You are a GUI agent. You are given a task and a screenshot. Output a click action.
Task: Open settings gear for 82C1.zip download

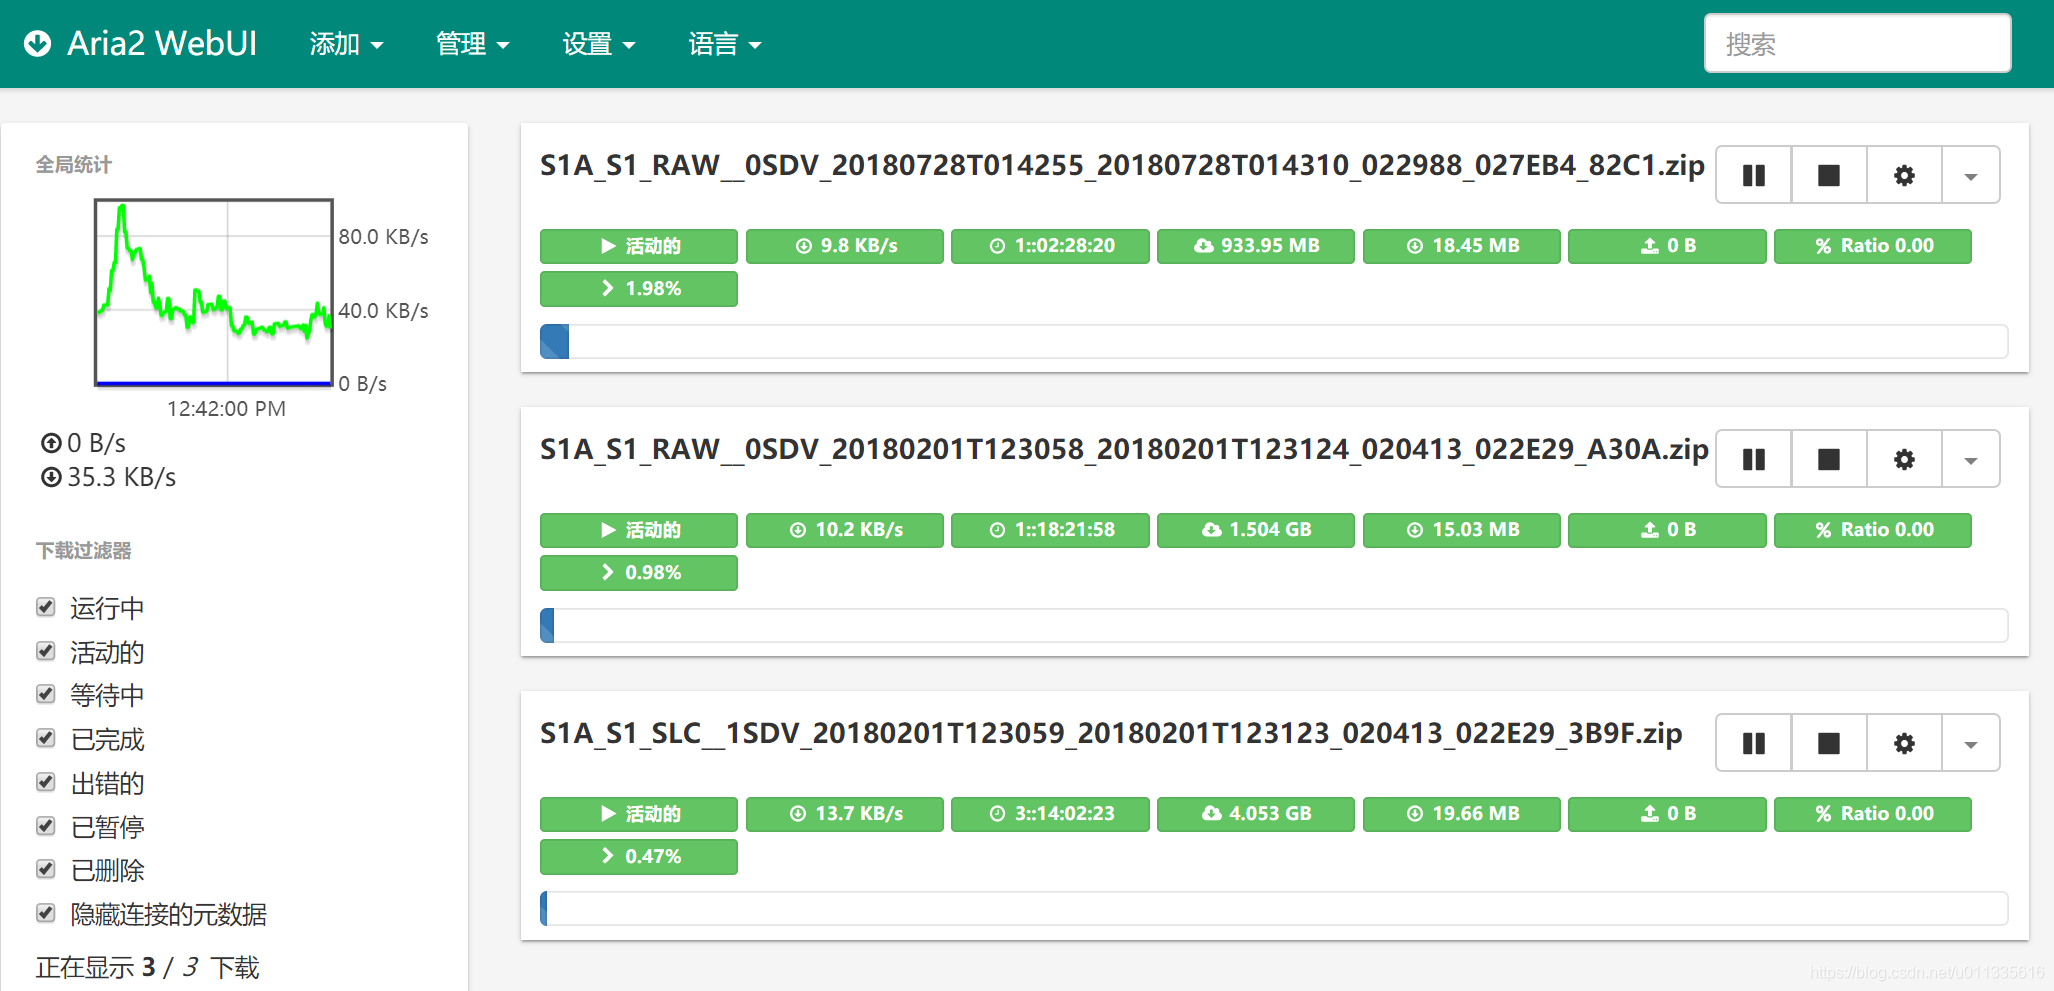point(1904,175)
